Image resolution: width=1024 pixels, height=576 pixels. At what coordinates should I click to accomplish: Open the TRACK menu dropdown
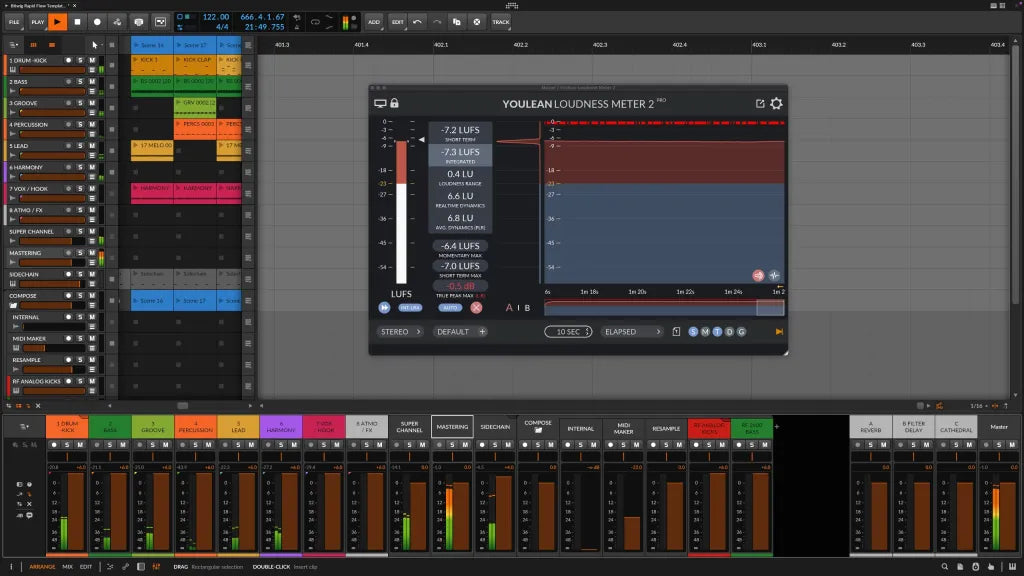501,22
